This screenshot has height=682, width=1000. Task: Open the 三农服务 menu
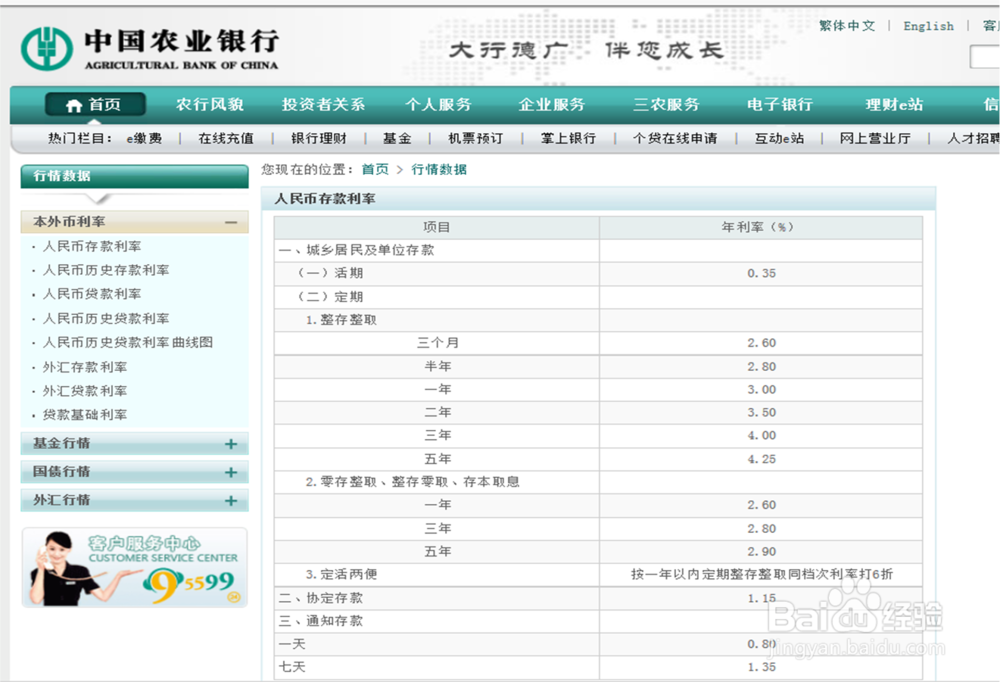coord(666,105)
